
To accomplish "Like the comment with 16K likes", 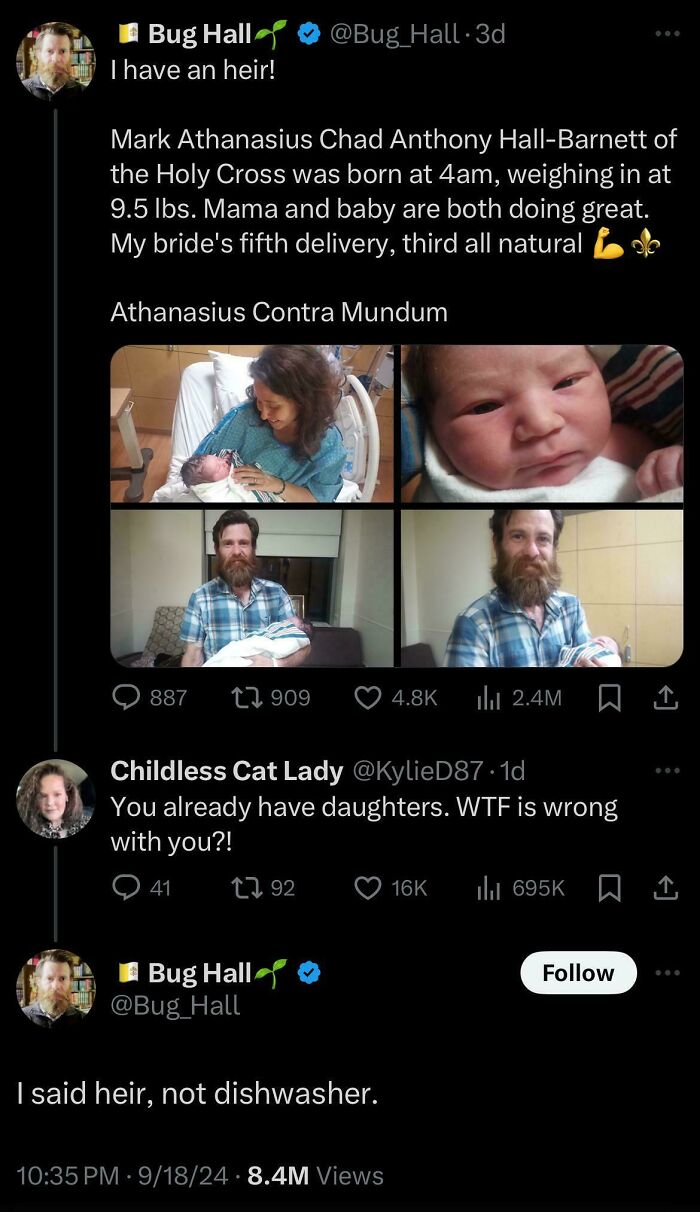I will (369, 887).
